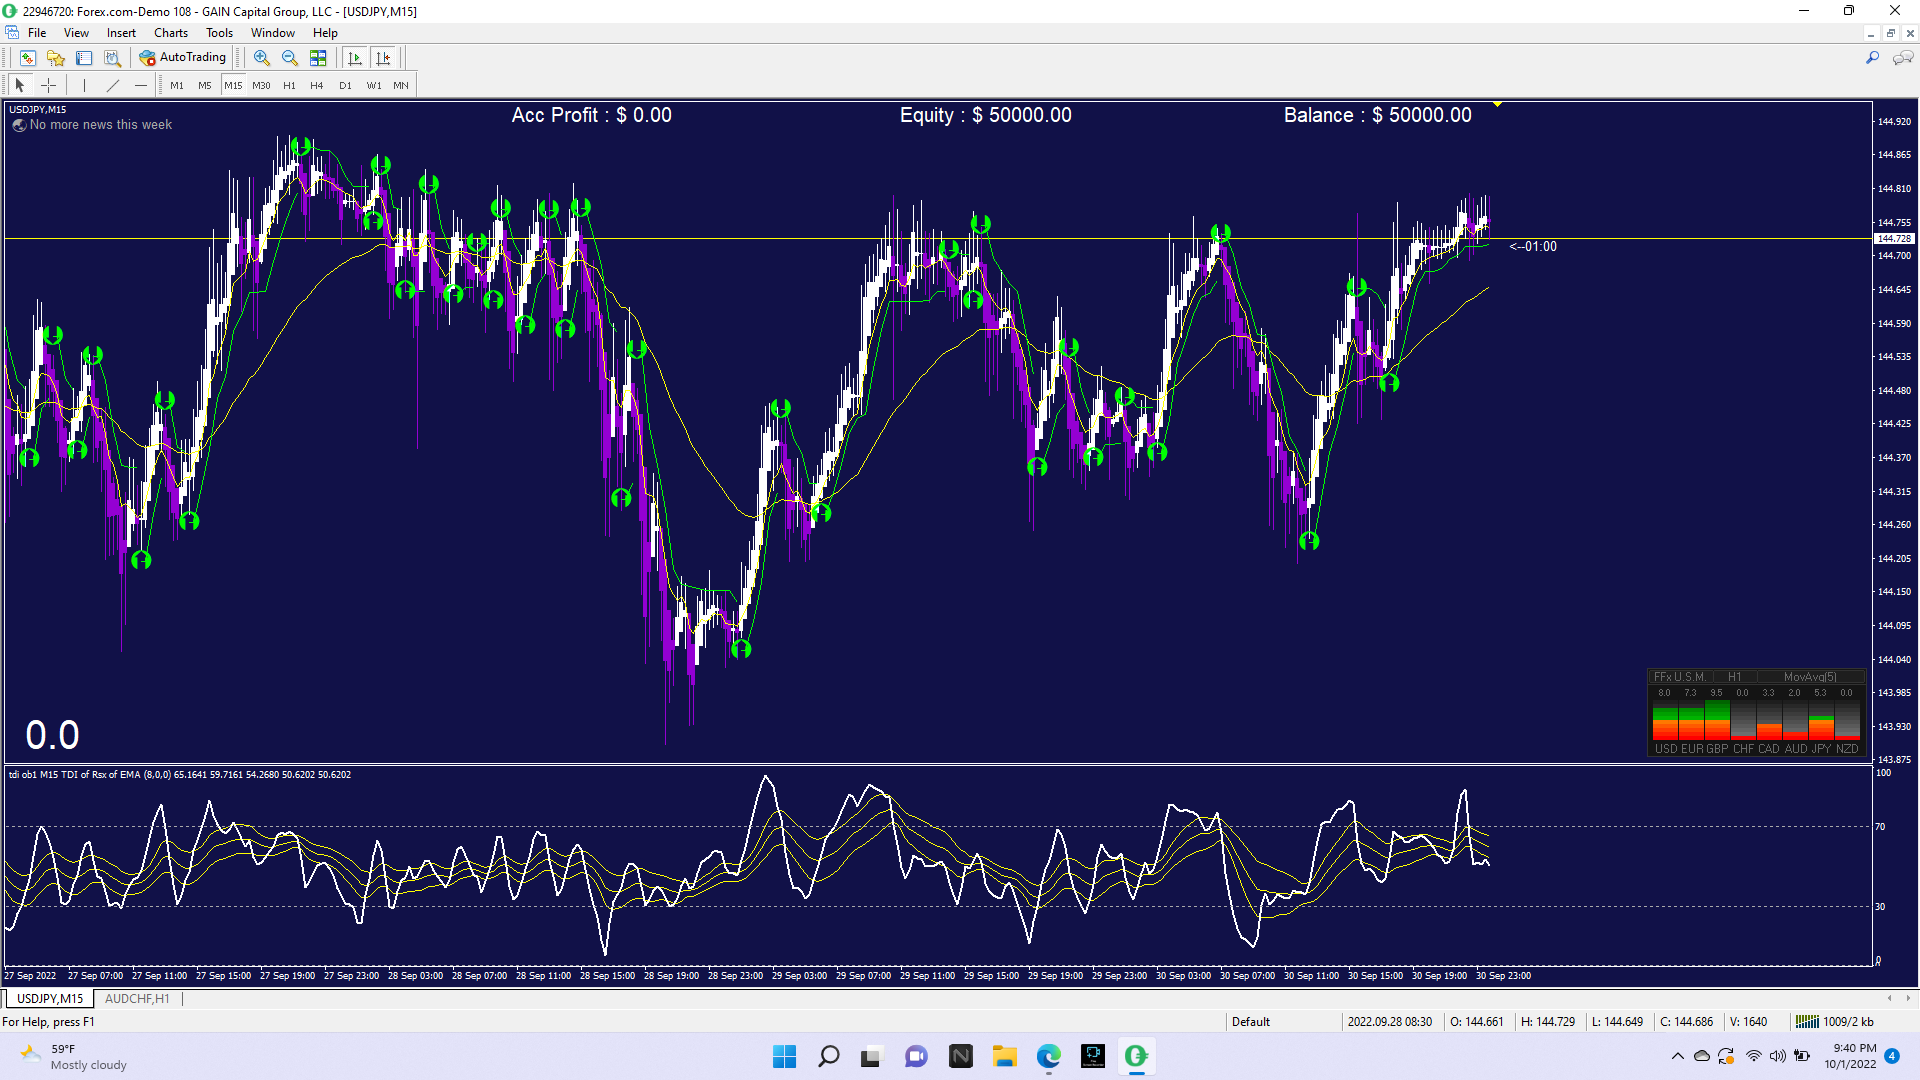The image size is (1920, 1080).
Task: Switch timeframe to M30
Action: click(261, 85)
